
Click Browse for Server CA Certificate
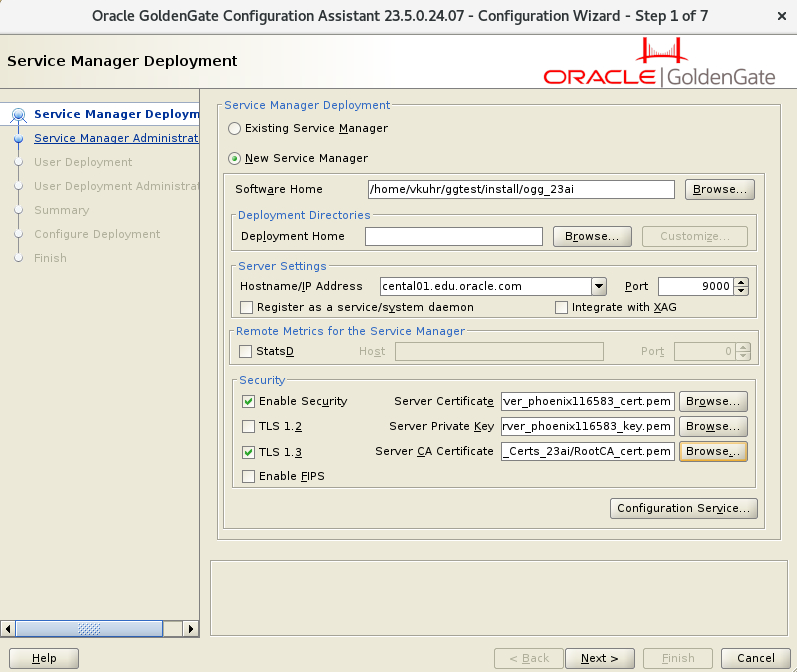click(713, 451)
